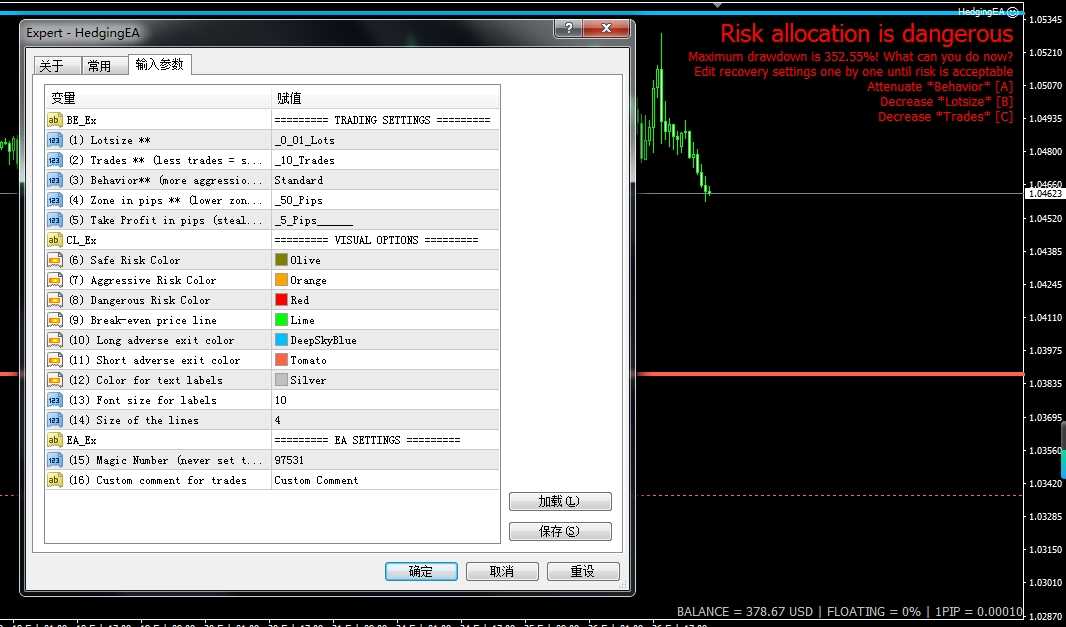1066x627 pixels.
Task: Open the Lotsize value _0_01_Lots list
Action: (x=385, y=140)
